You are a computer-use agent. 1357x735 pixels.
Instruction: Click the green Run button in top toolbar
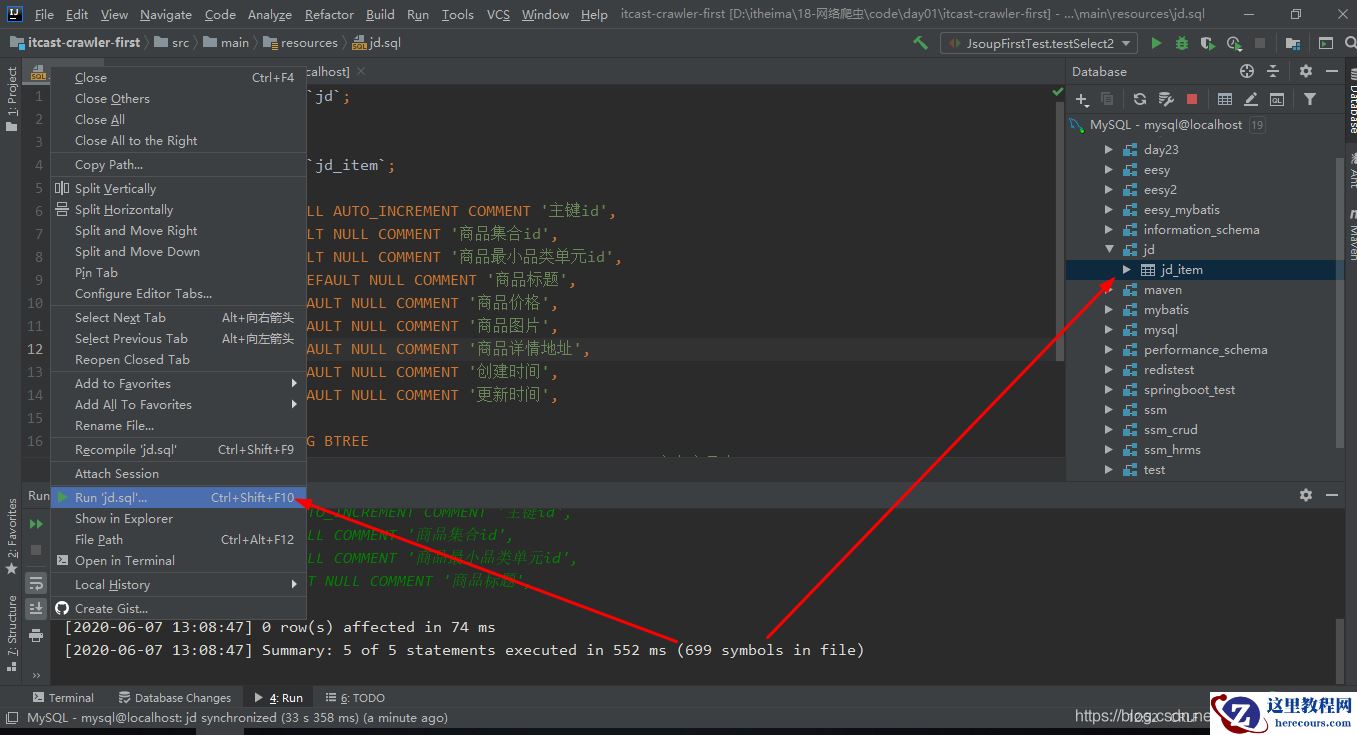(1156, 43)
